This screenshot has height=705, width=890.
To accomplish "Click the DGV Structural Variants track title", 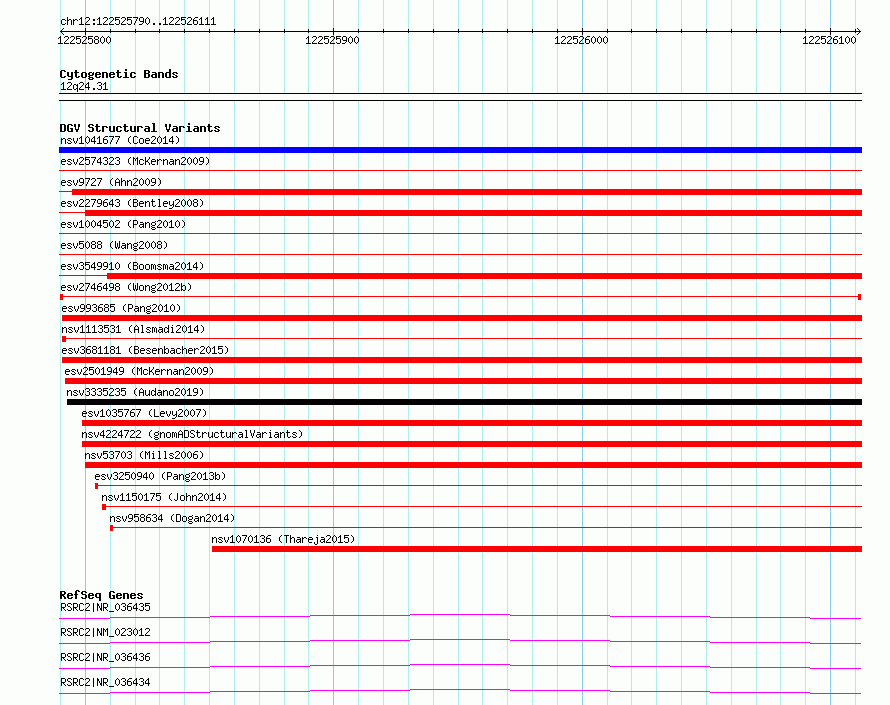I will (x=140, y=128).
